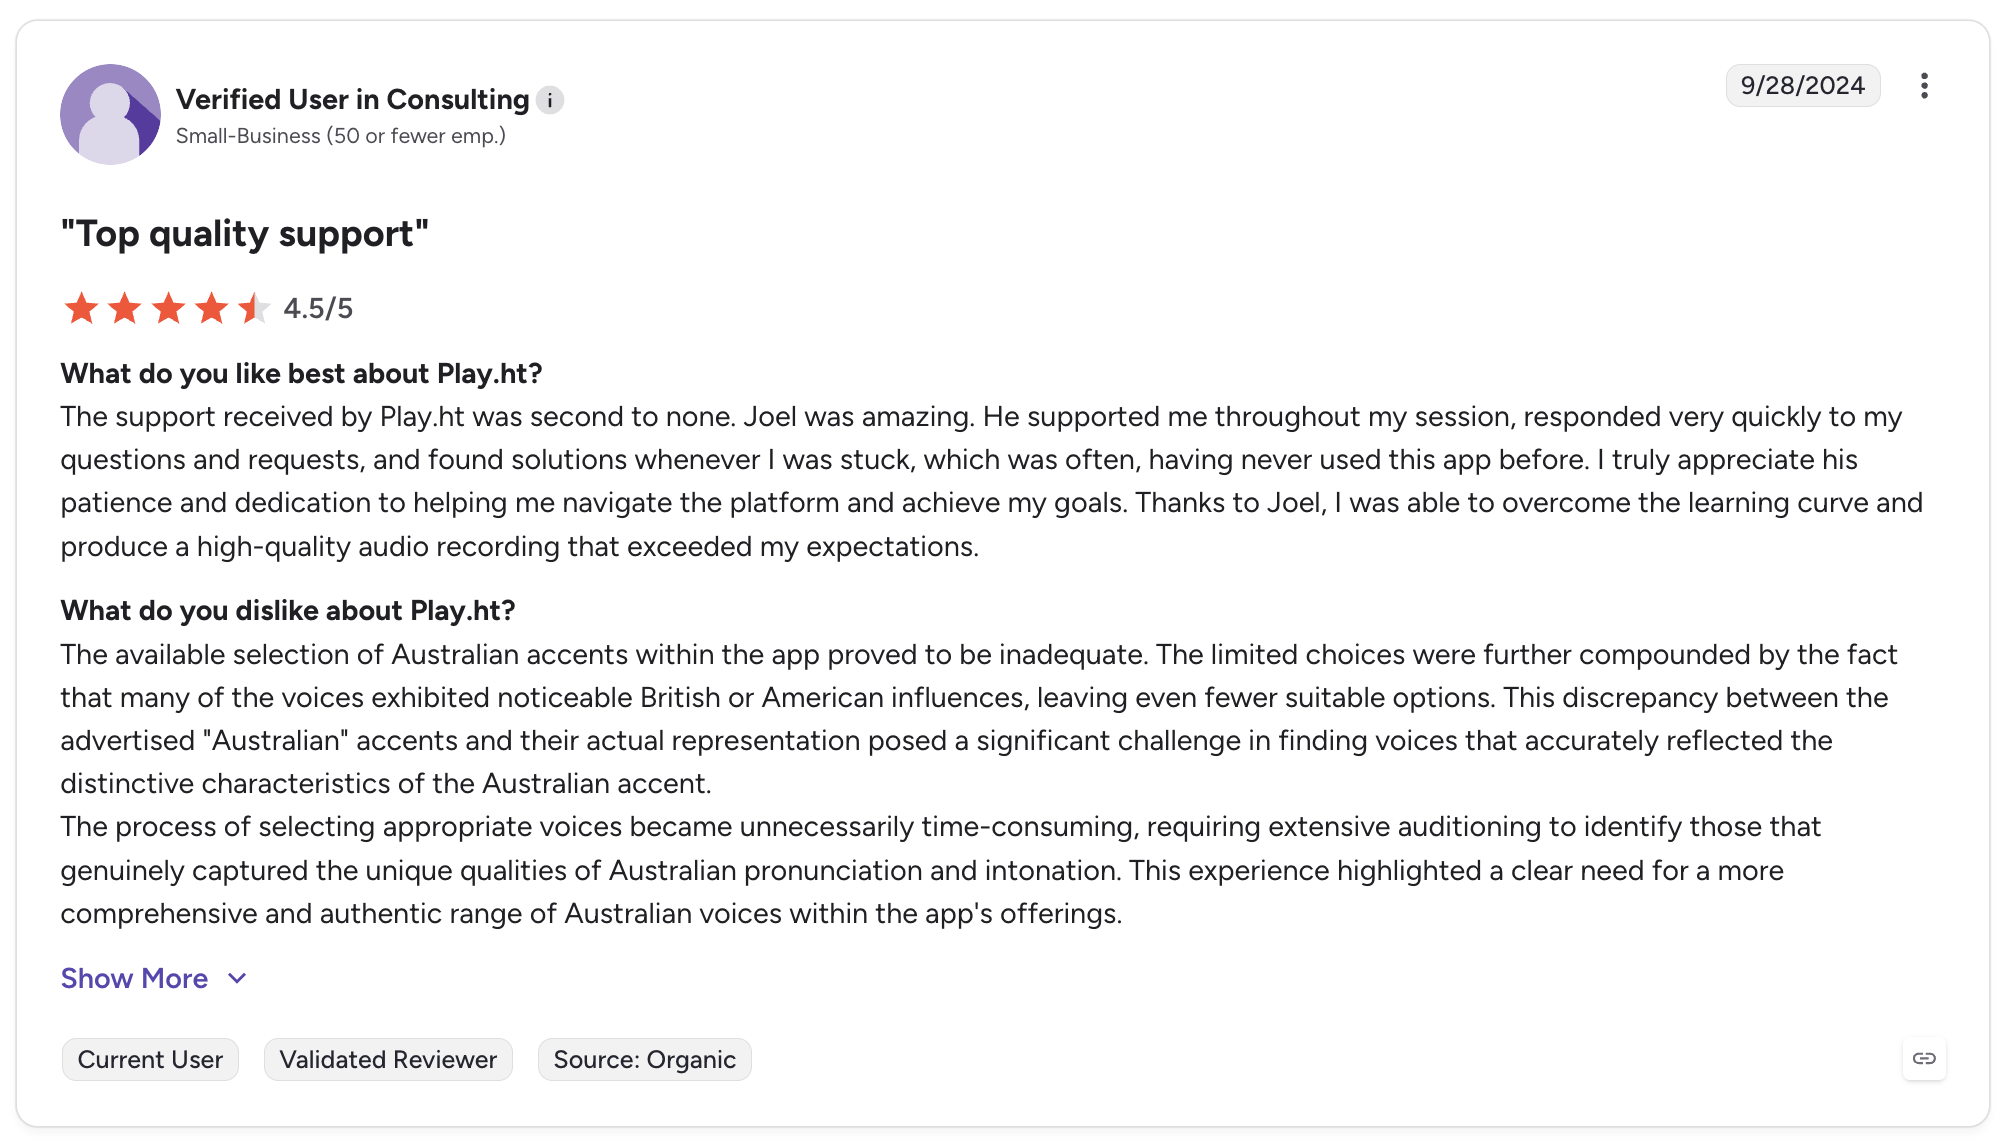2006x1144 pixels.
Task: Click the half-filled fifth star
Action: [x=254, y=308]
